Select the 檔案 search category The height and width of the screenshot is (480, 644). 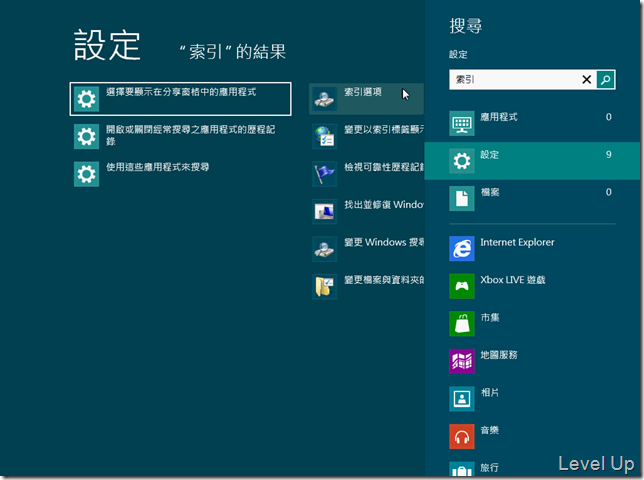(532, 198)
